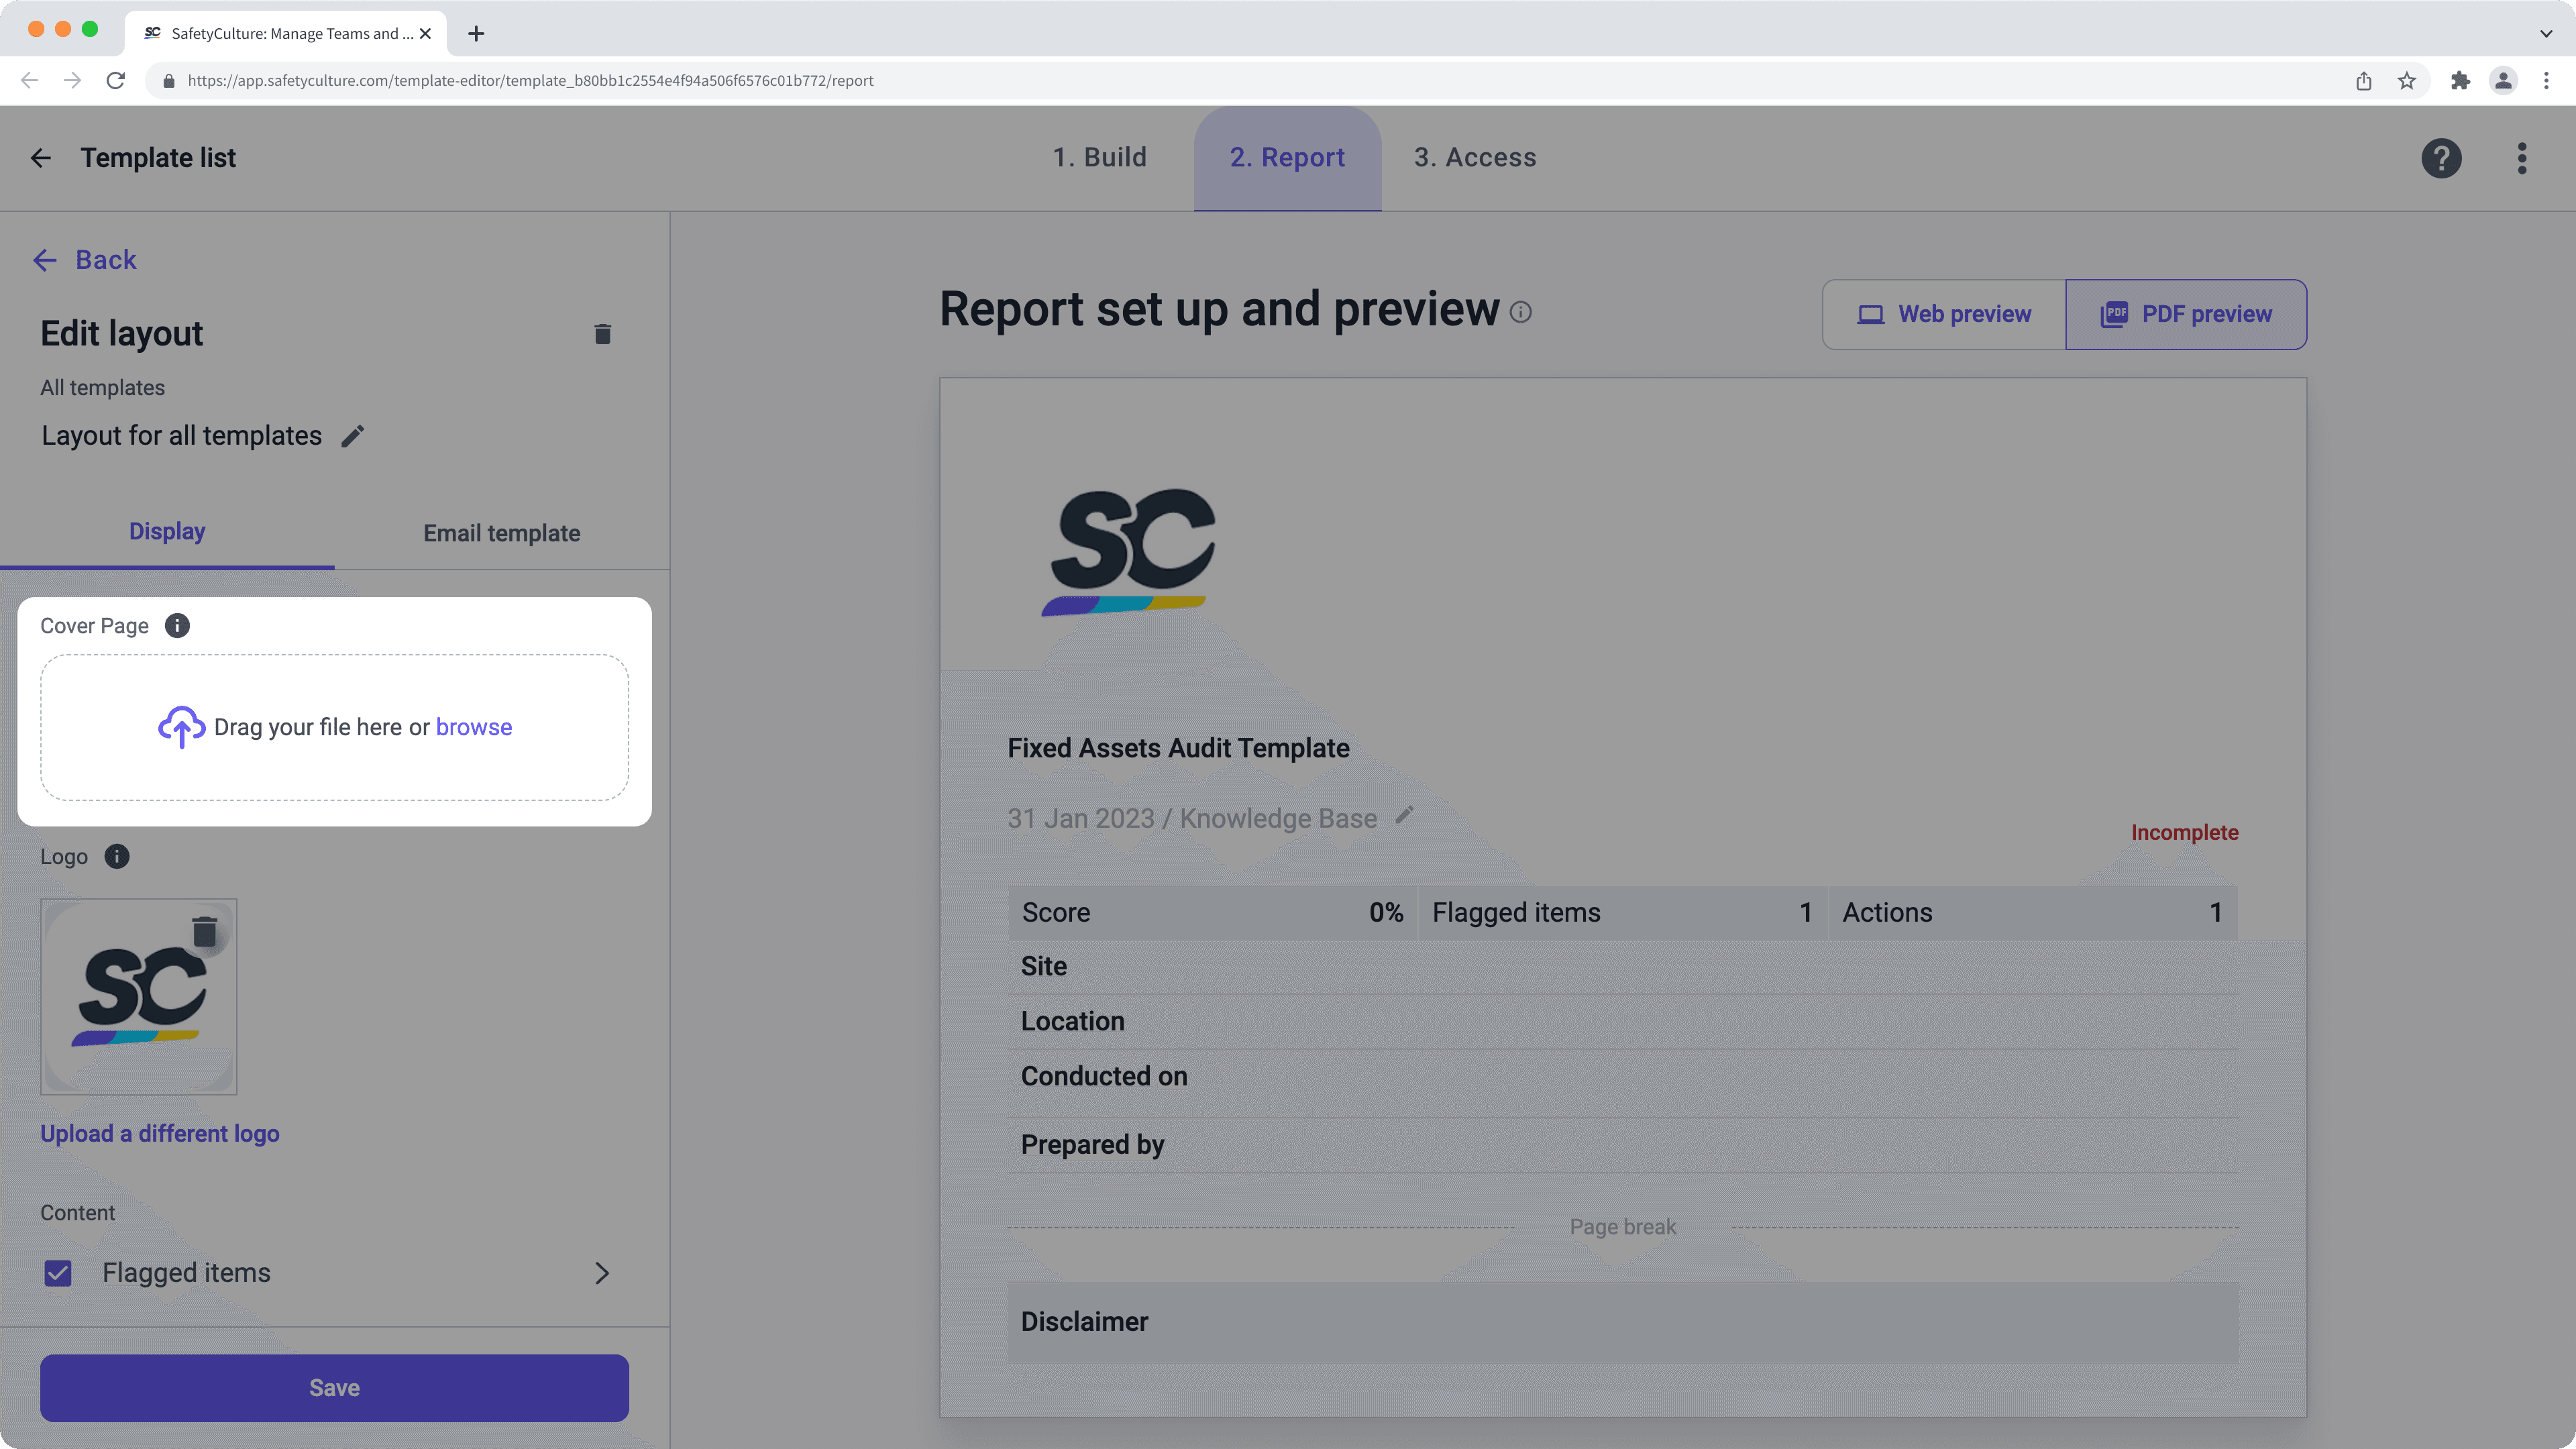Click browse to upload a cover page
The width and height of the screenshot is (2576, 1449).
tap(473, 727)
